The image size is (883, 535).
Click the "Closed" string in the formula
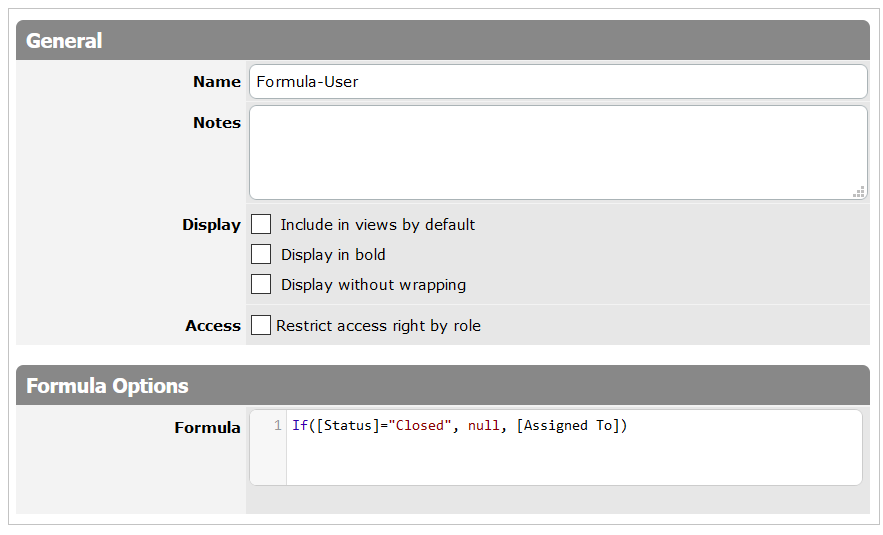pos(420,425)
